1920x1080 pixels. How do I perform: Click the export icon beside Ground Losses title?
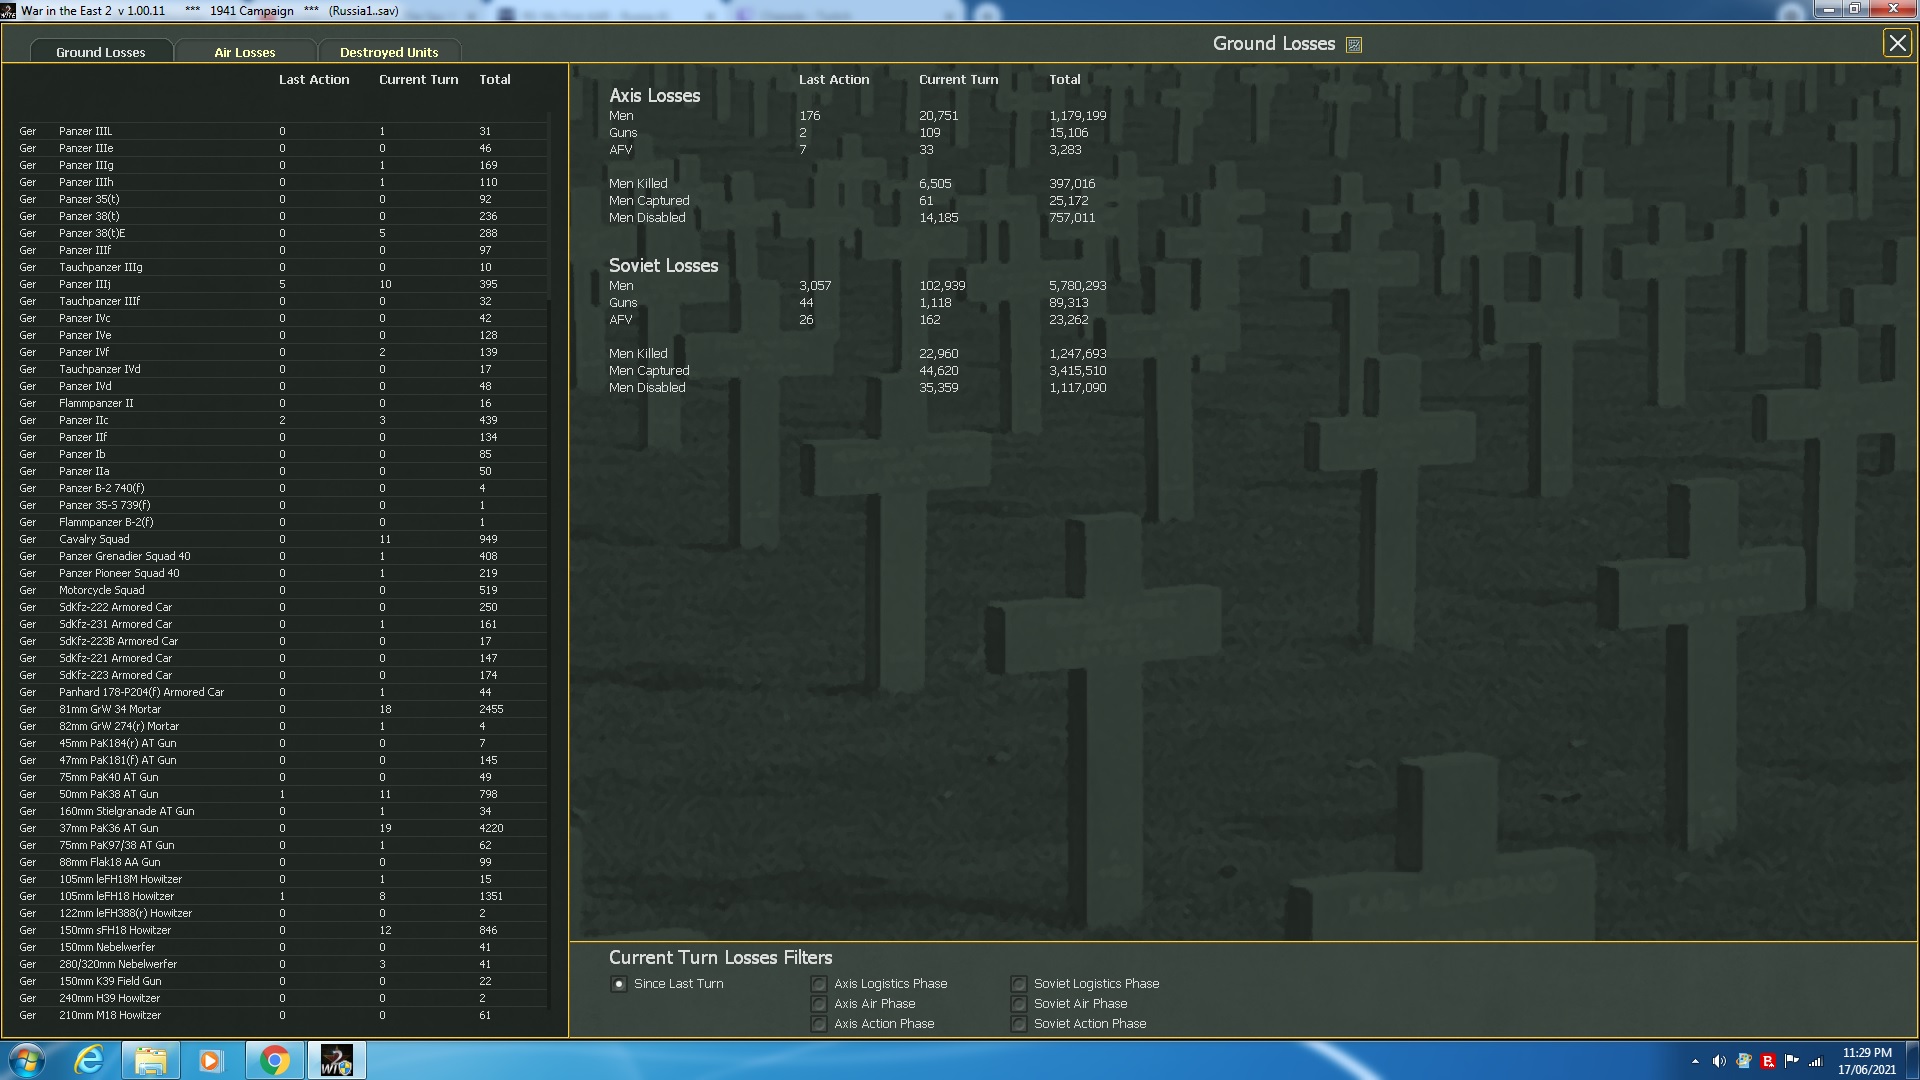(x=1354, y=45)
